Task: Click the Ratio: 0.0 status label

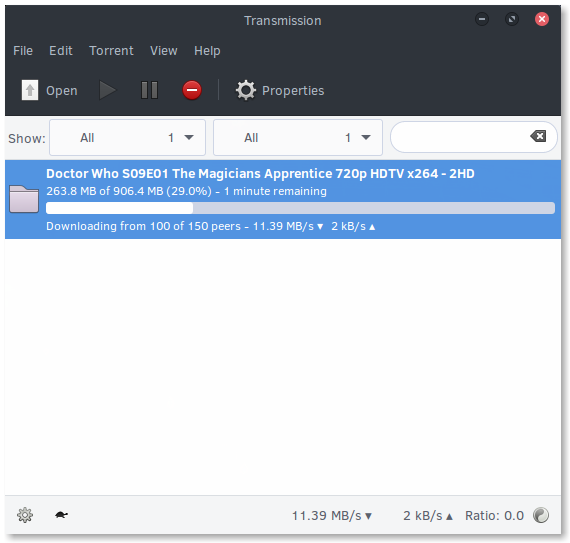Action: [x=494, y=515]
